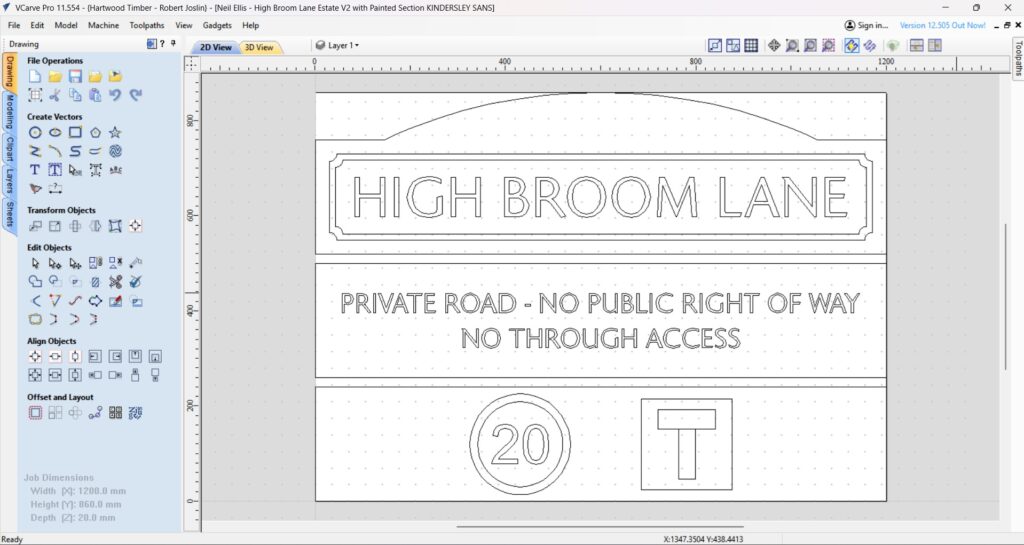Viewport: 1024px width, 545px height.
Task: Click the Undo arrow icon
Action: coord(115,95)
